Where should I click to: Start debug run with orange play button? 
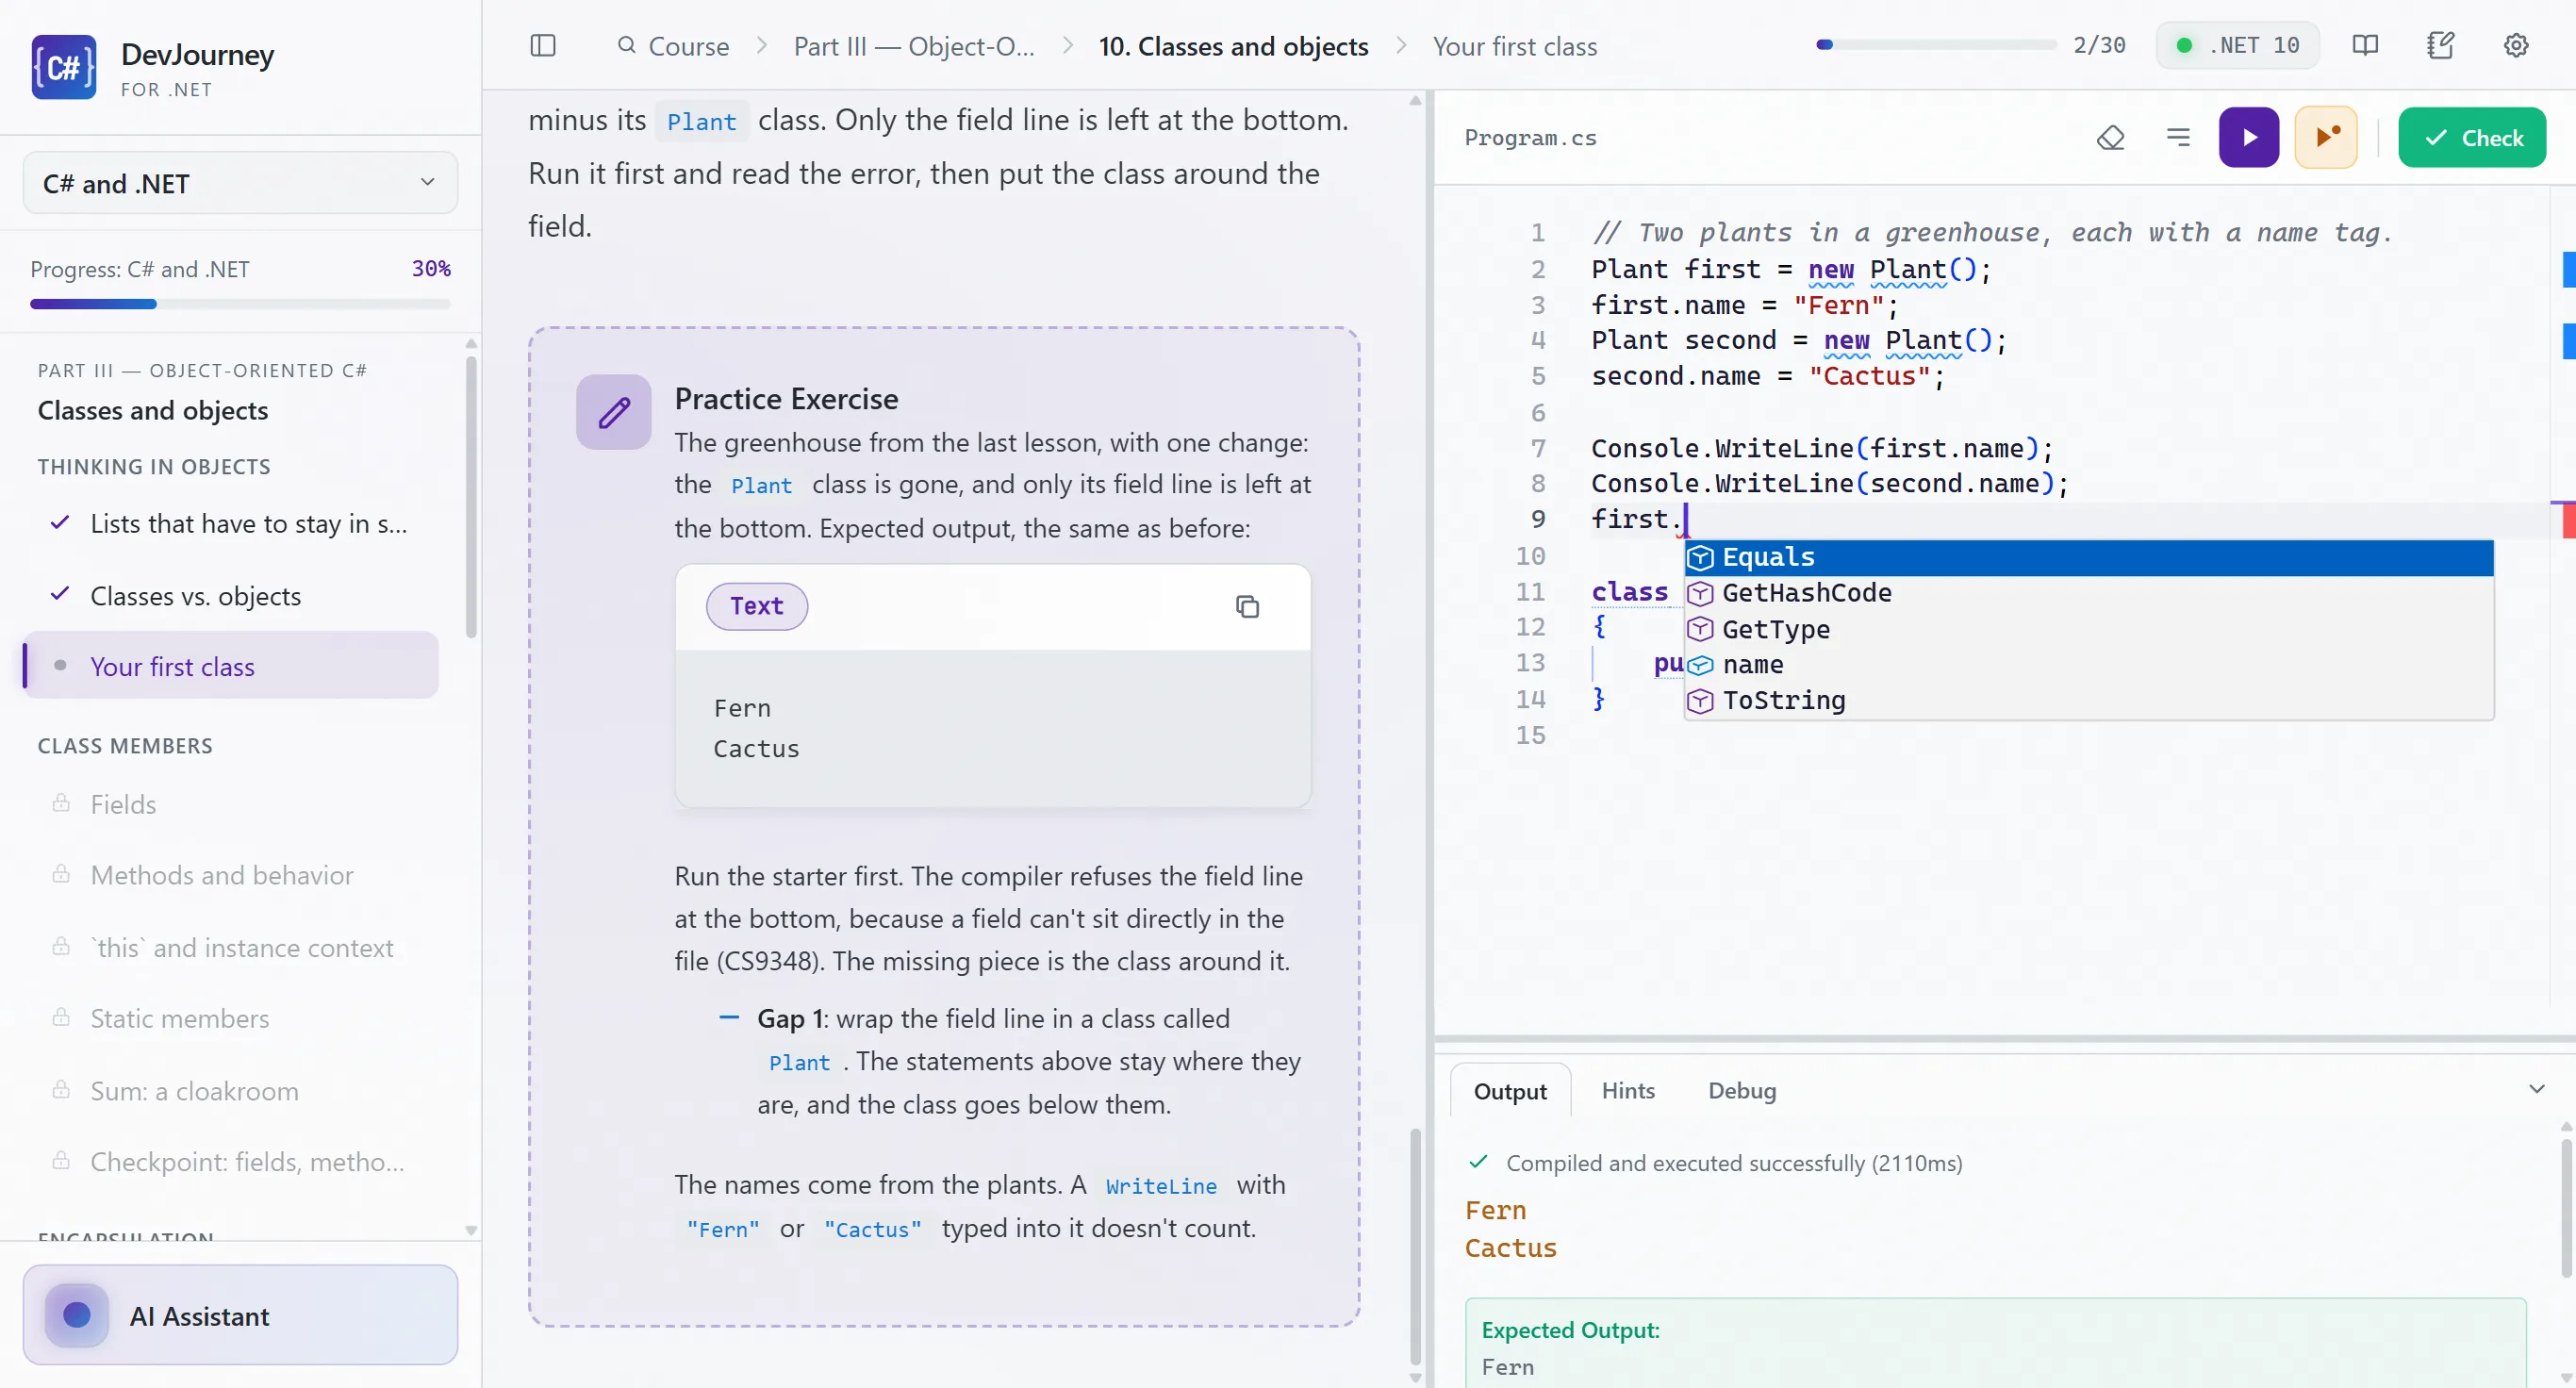[x=2326, y=138]
